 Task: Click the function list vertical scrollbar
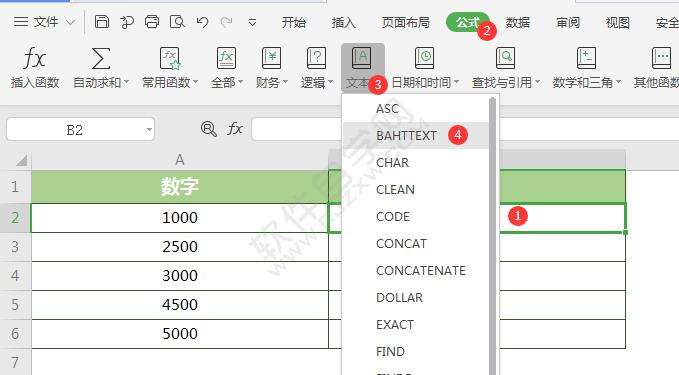point(492,236)
